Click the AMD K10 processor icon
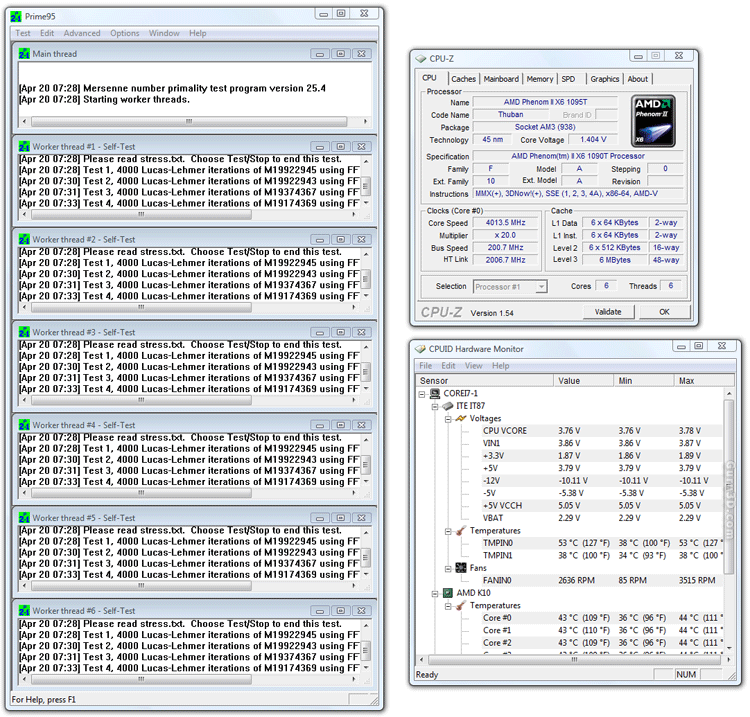The image size is (750, 717). click(448, 593)
